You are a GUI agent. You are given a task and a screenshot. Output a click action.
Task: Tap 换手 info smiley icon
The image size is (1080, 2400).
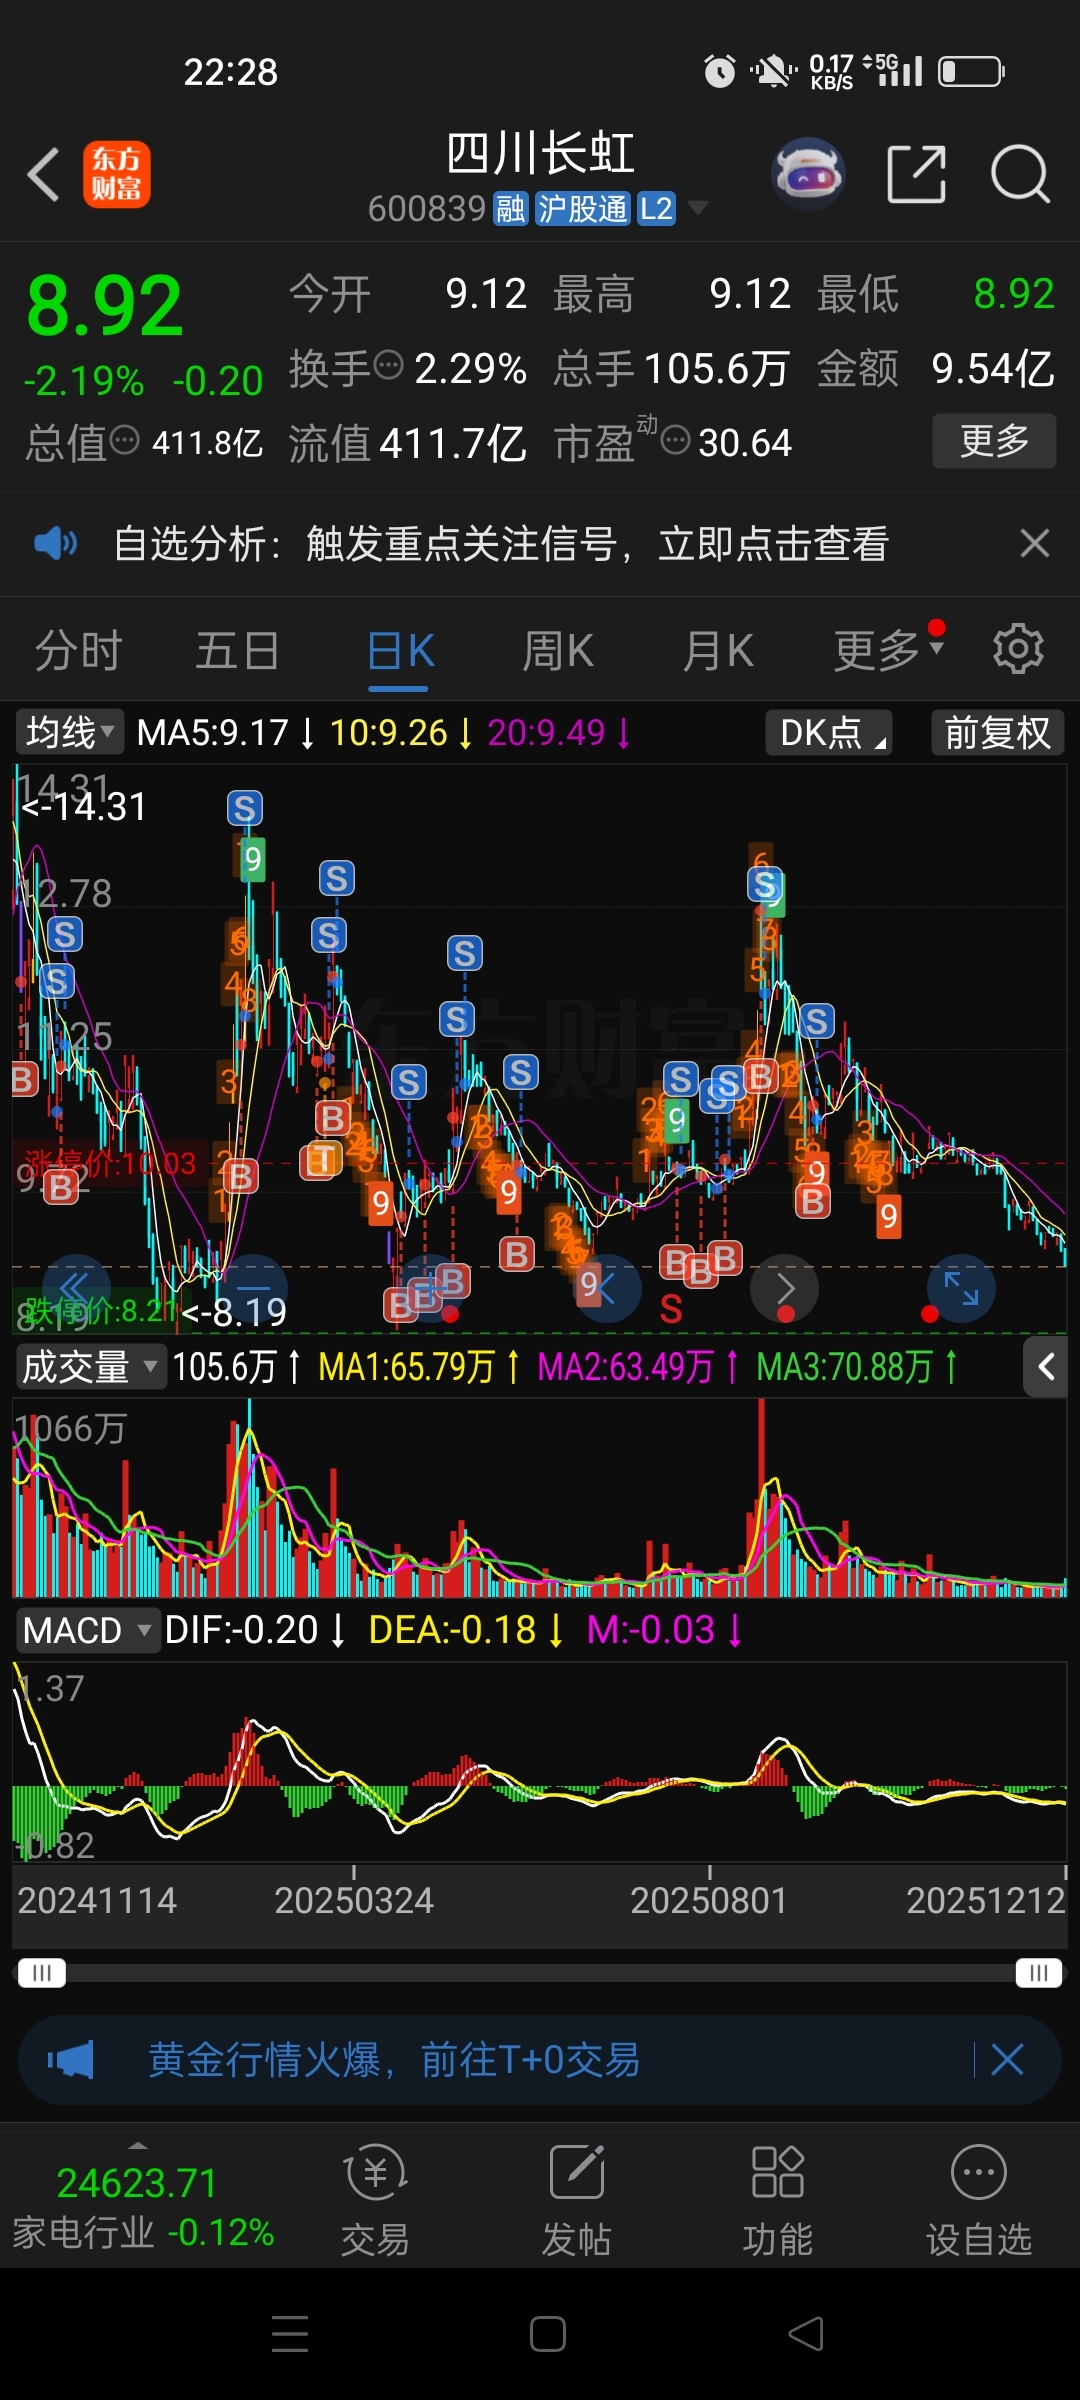pos(388,365)
